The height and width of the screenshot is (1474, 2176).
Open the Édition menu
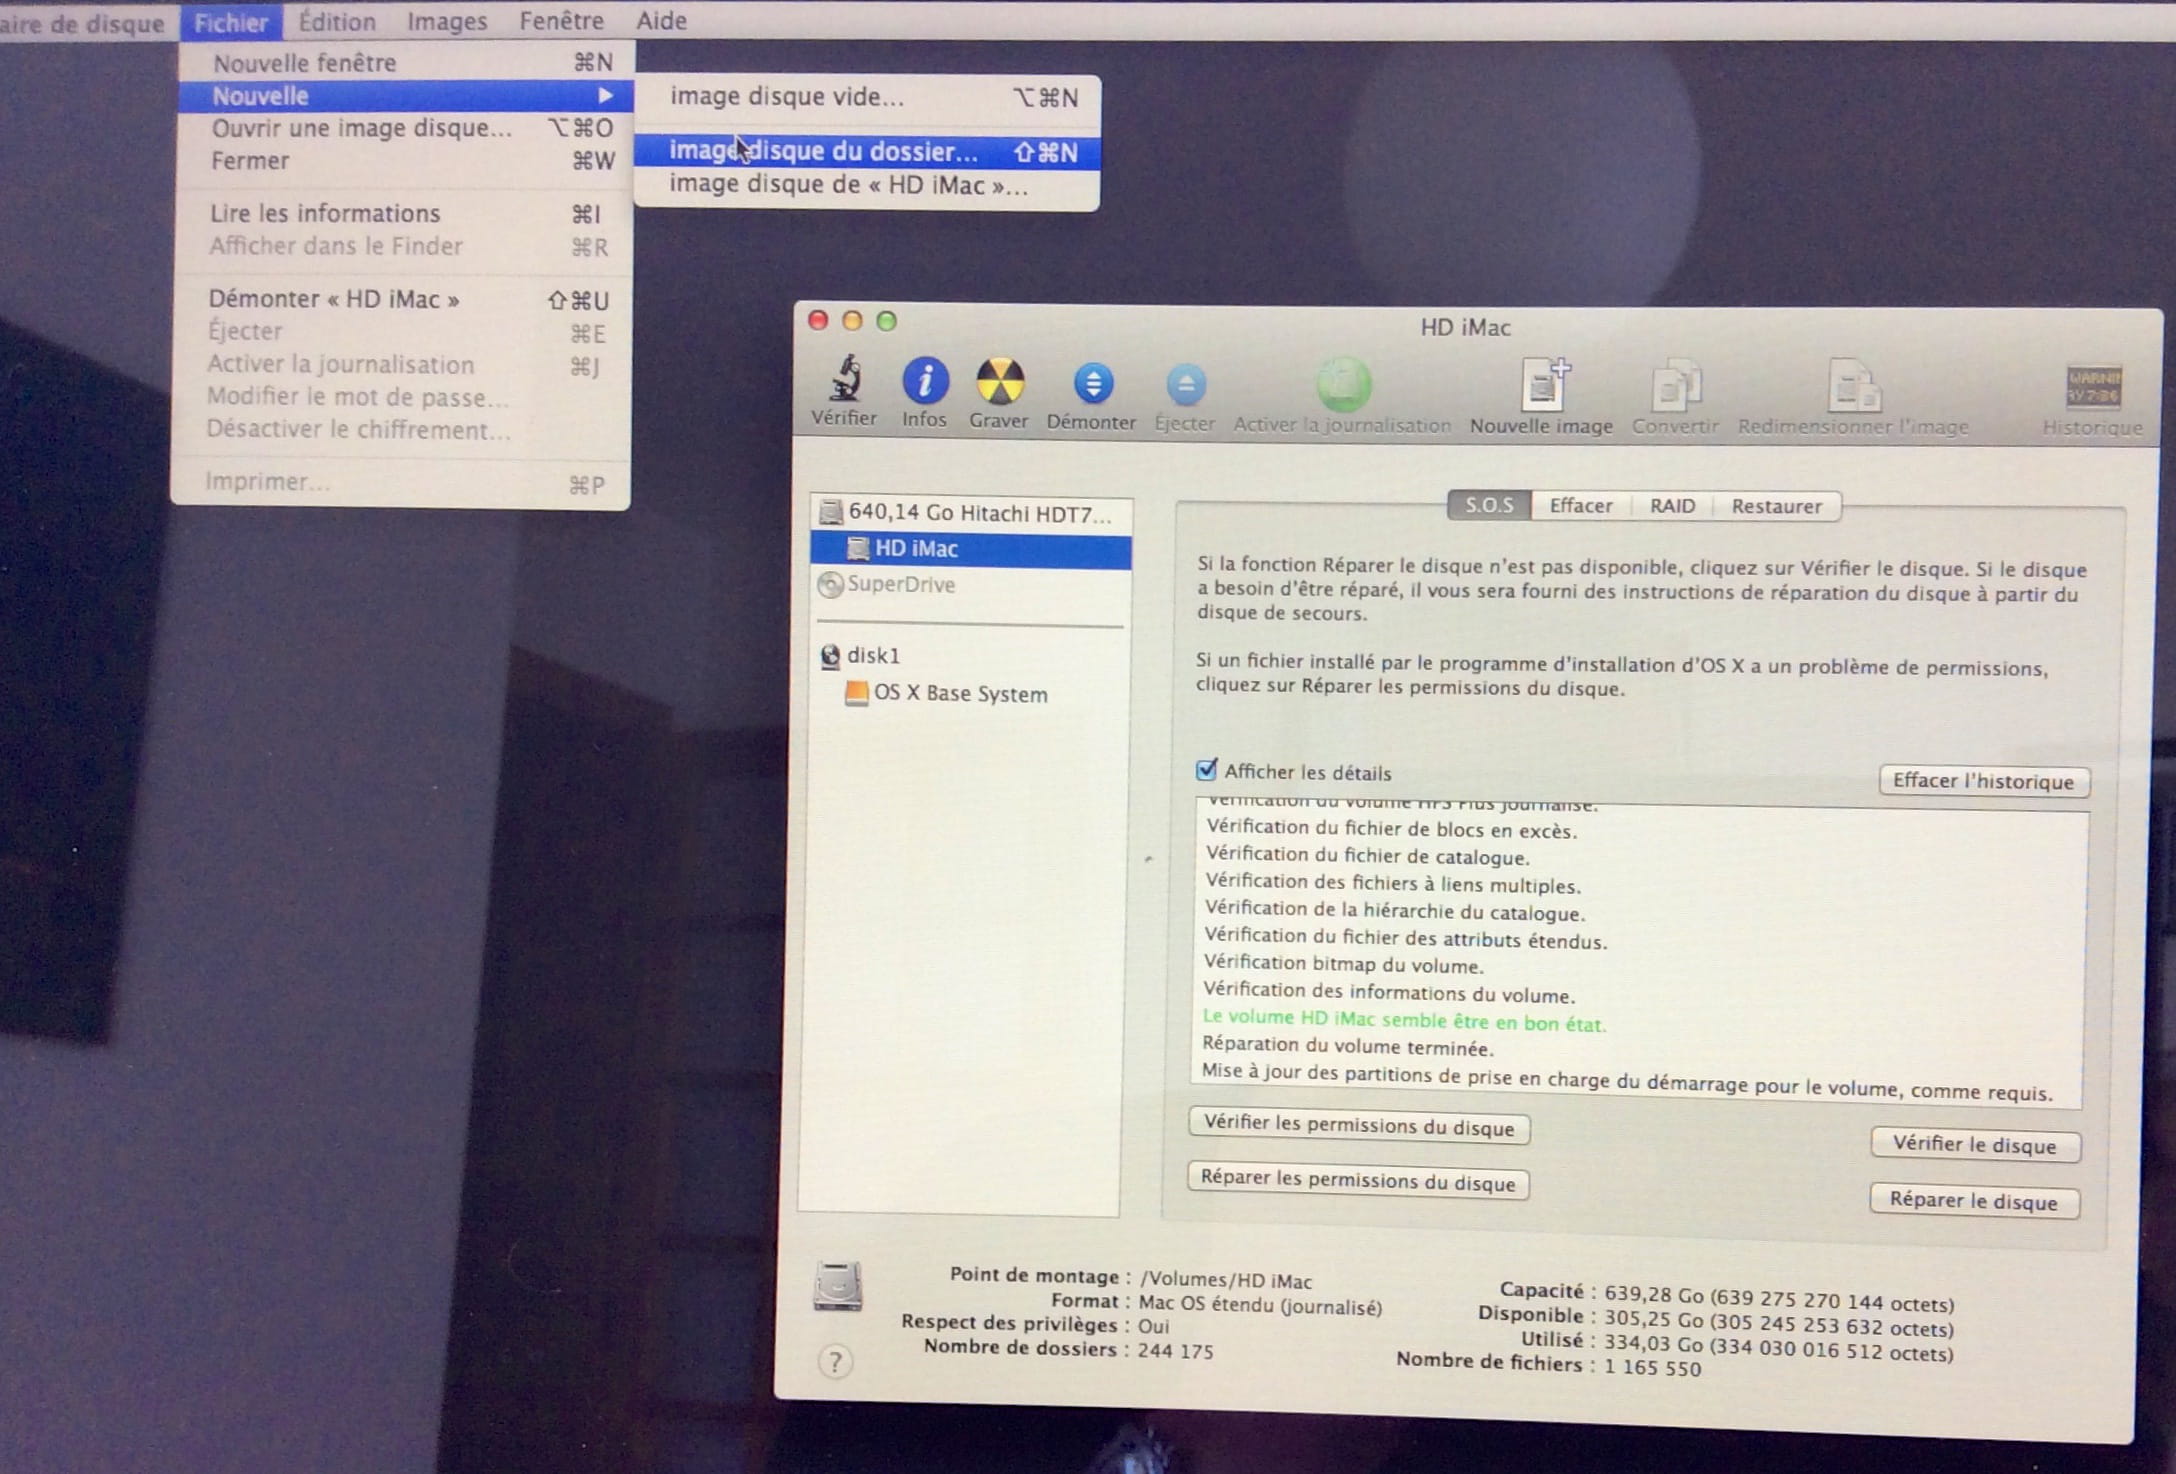point(337,21)
